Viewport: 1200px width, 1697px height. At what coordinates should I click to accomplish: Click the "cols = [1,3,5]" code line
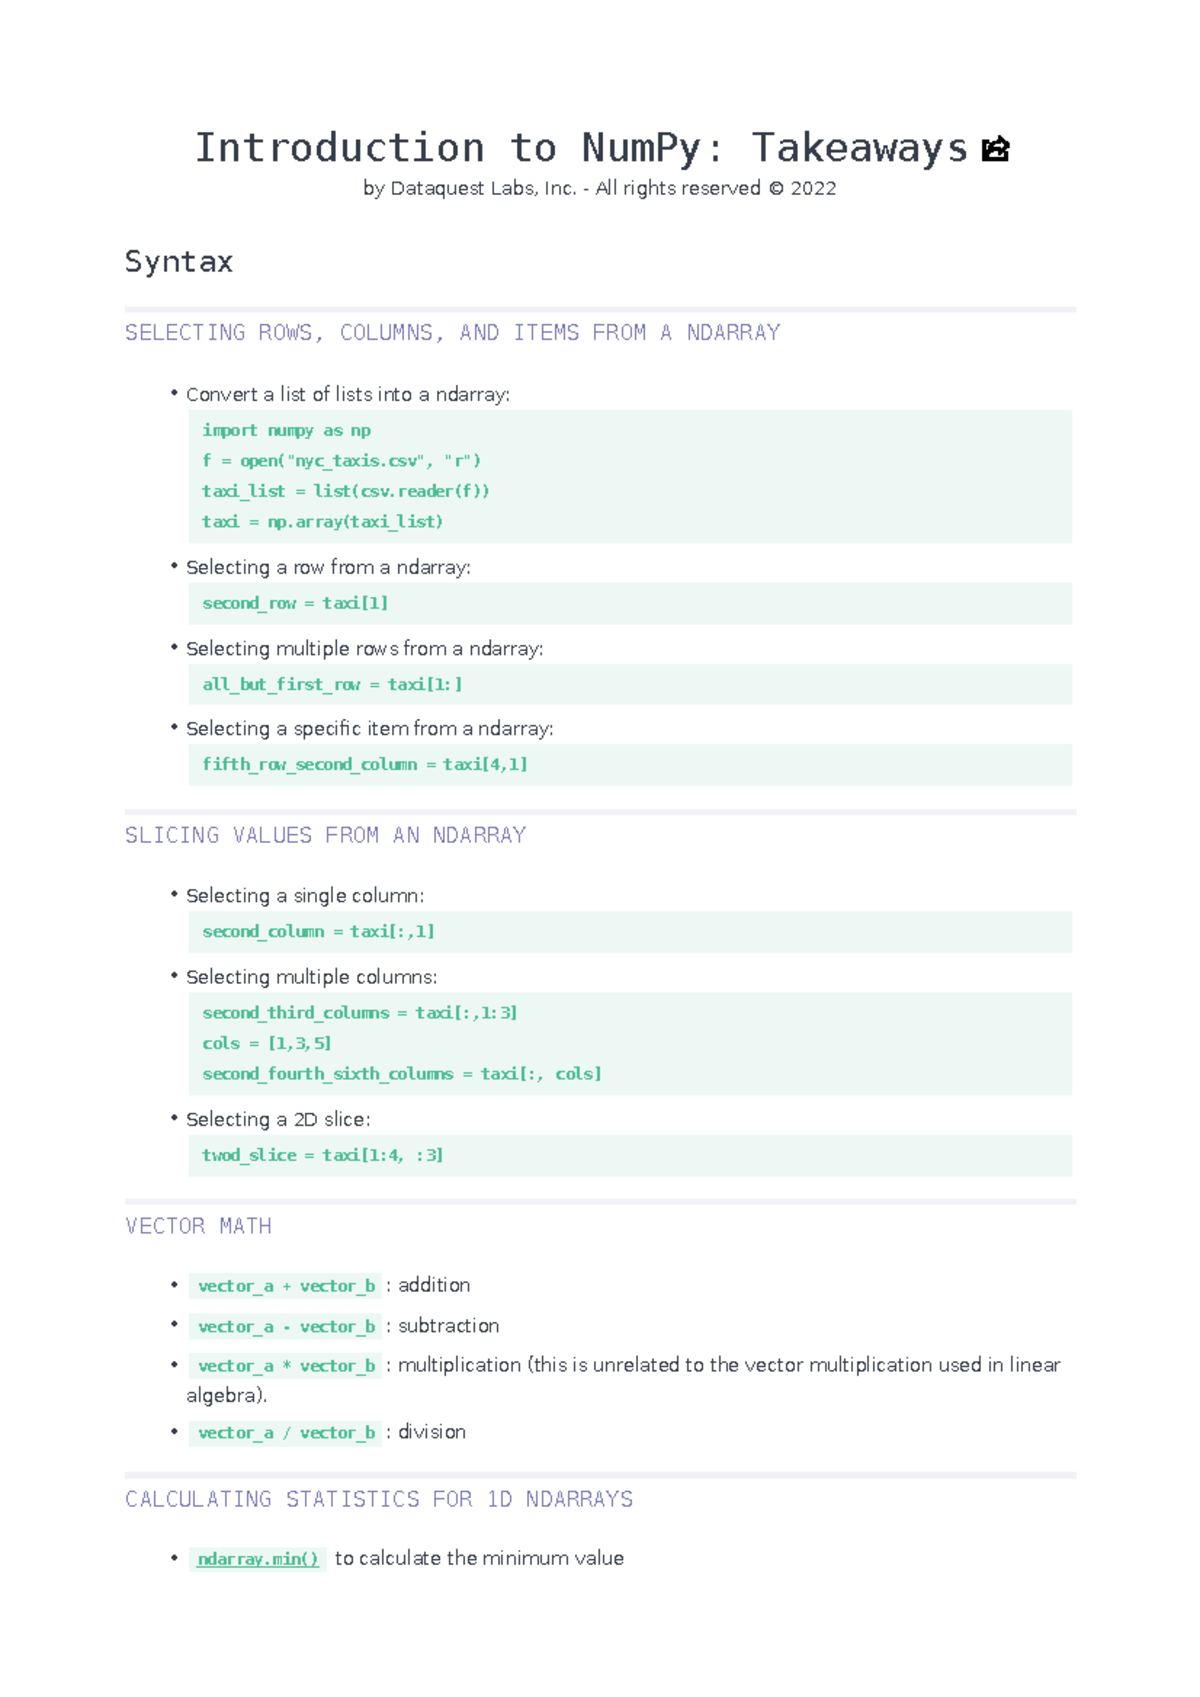click(266, 1043)
